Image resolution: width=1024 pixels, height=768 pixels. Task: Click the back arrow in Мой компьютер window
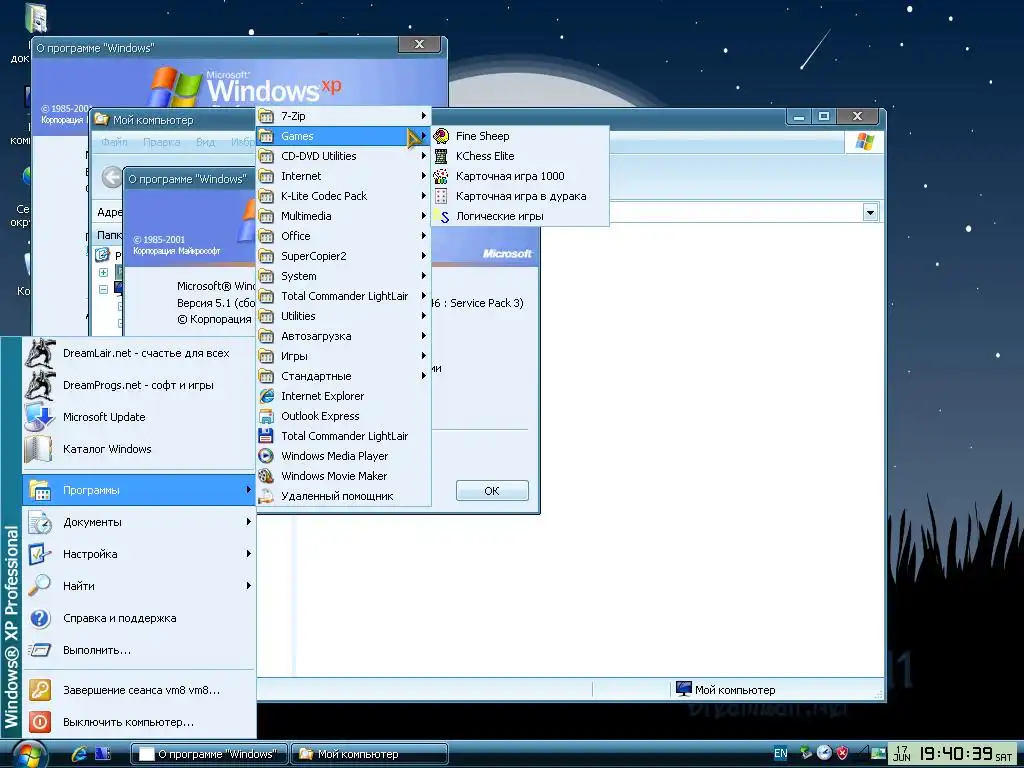(112, 177)
